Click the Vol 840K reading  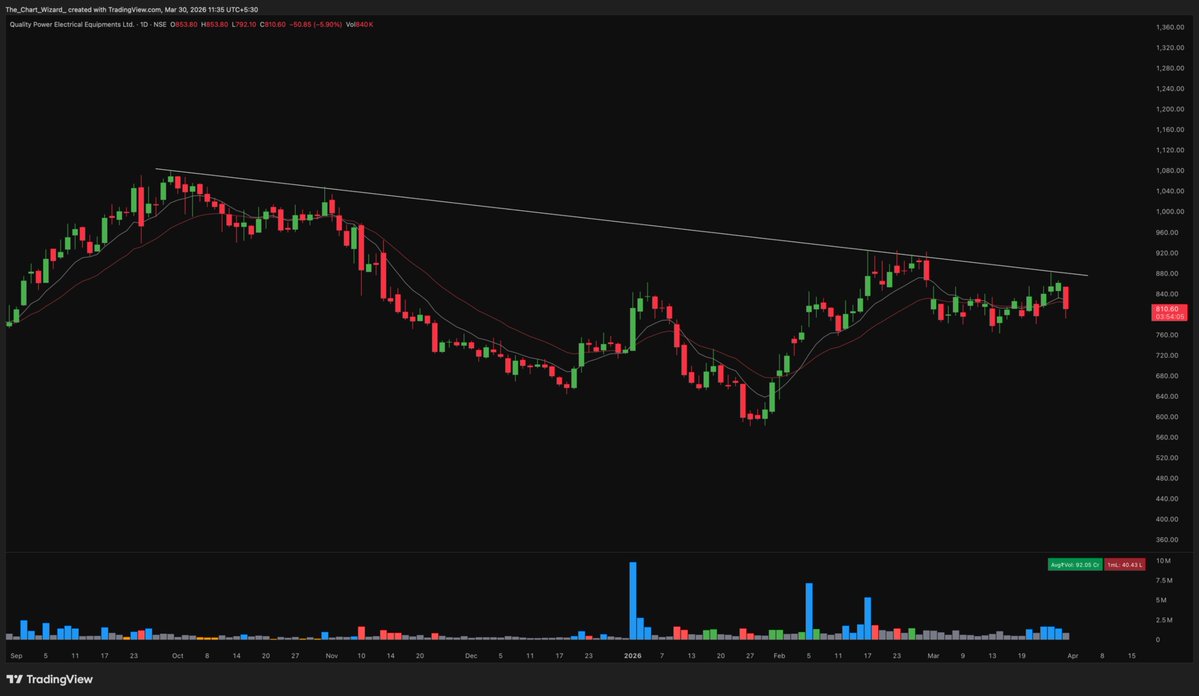[359, 24]
